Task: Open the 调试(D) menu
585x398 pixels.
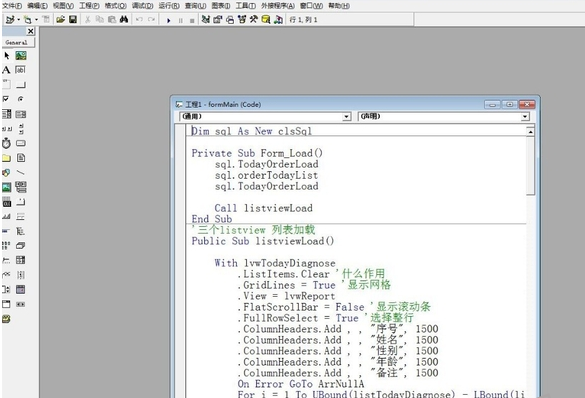Action: tap(143, 6)
